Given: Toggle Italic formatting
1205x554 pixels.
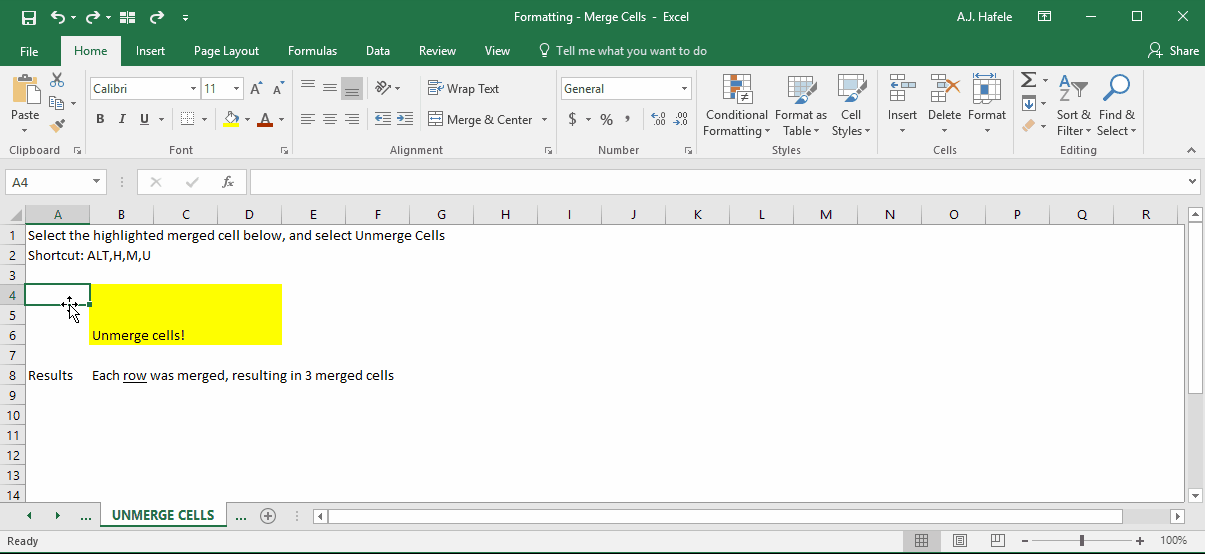Looking at the screenshot, I should [122, 119].
